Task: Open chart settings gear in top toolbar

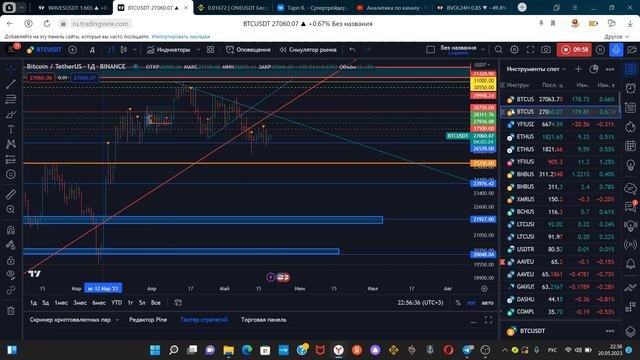Action: (x=514, y=50)
